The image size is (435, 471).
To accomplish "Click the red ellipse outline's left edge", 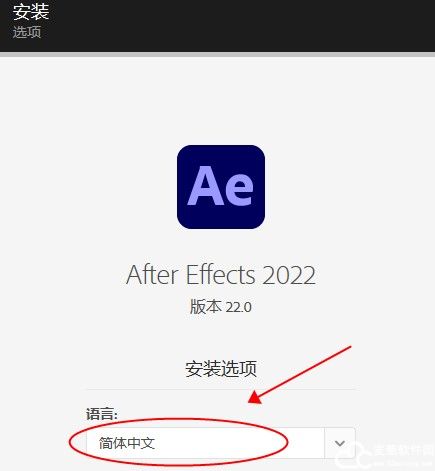I will [70, 442].
